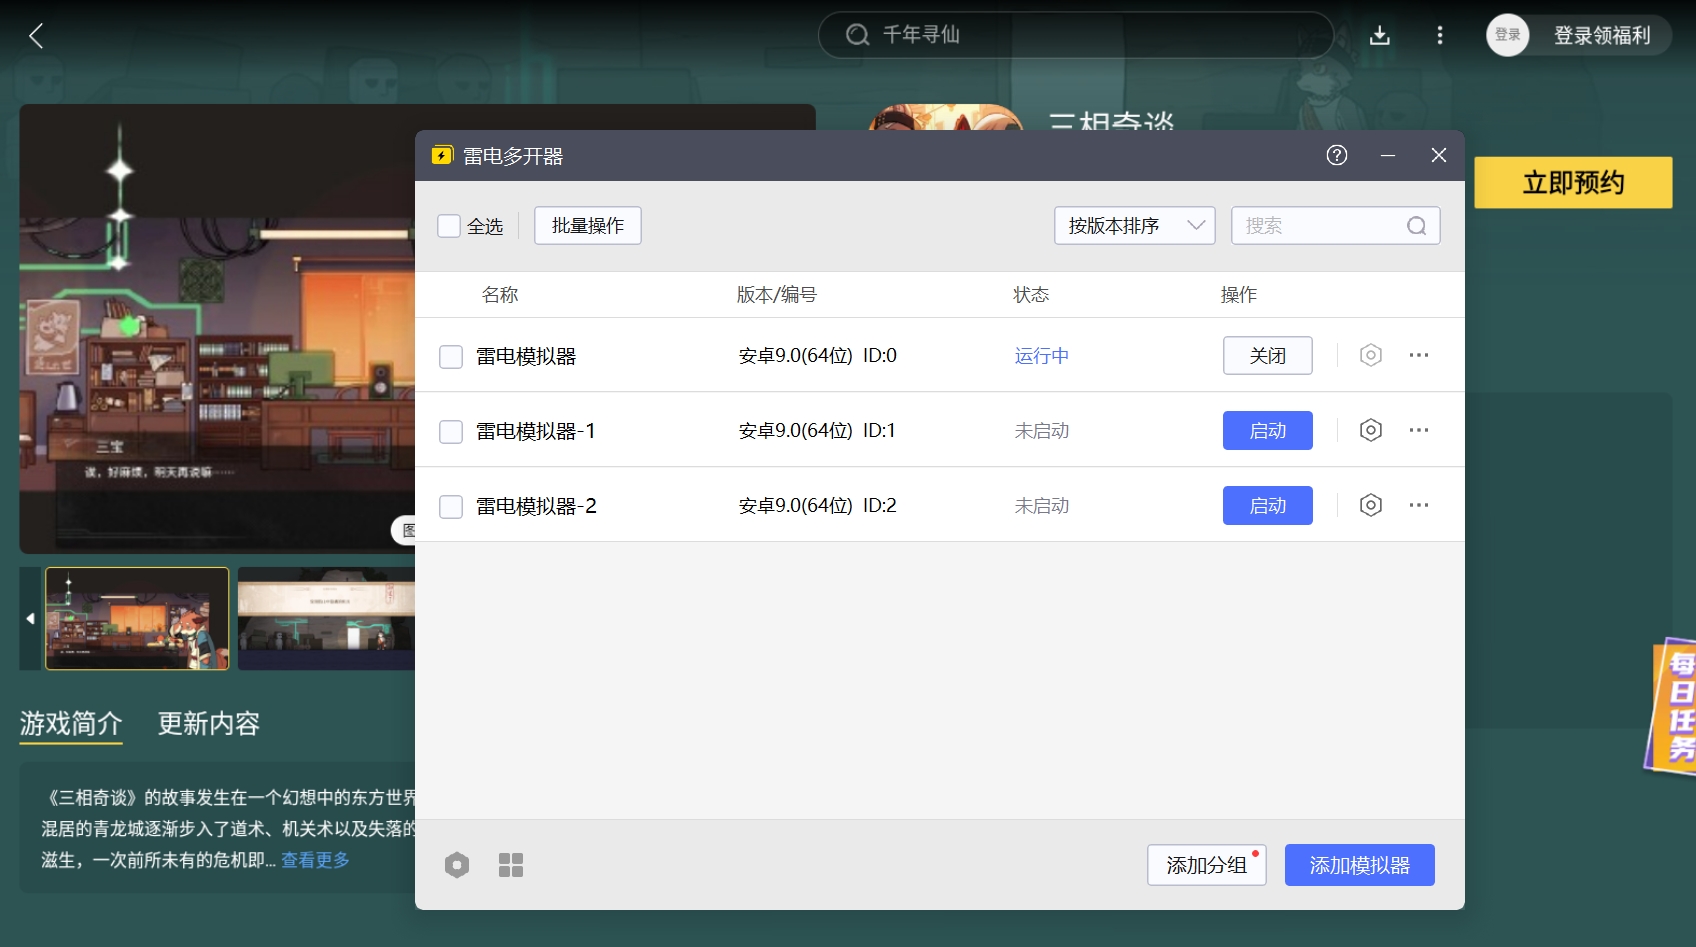
Task: Click 安卓9.0(64位) ID:2 version text
Action: click(817, 506)
